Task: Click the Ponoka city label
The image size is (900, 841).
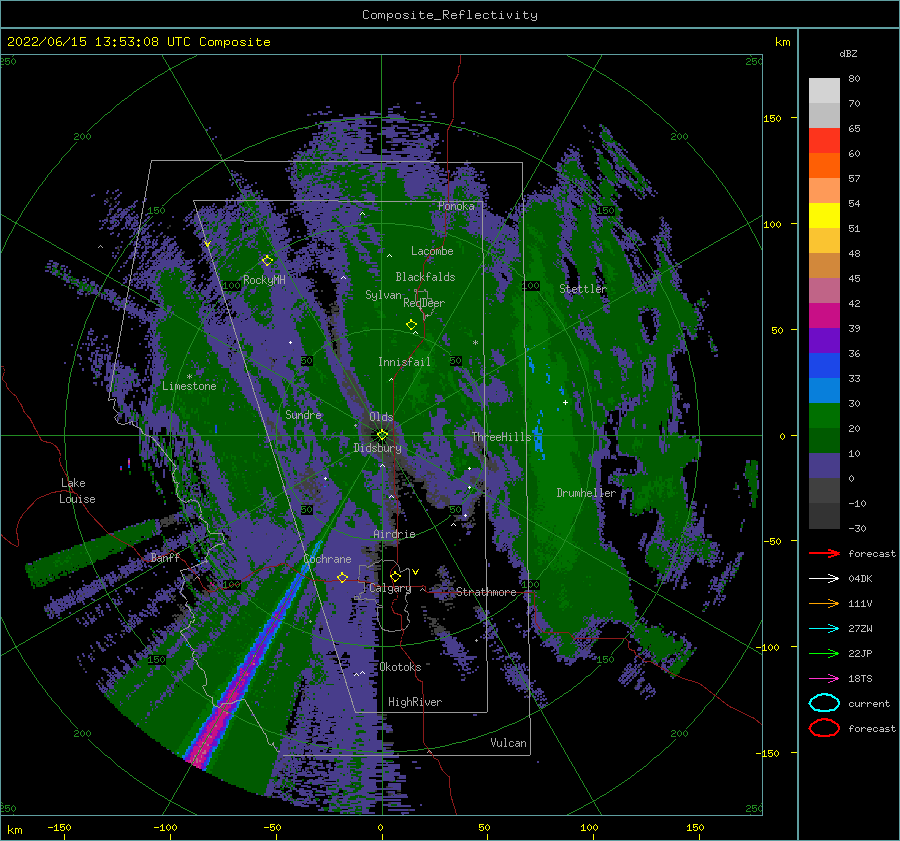Action: (456, 206)
